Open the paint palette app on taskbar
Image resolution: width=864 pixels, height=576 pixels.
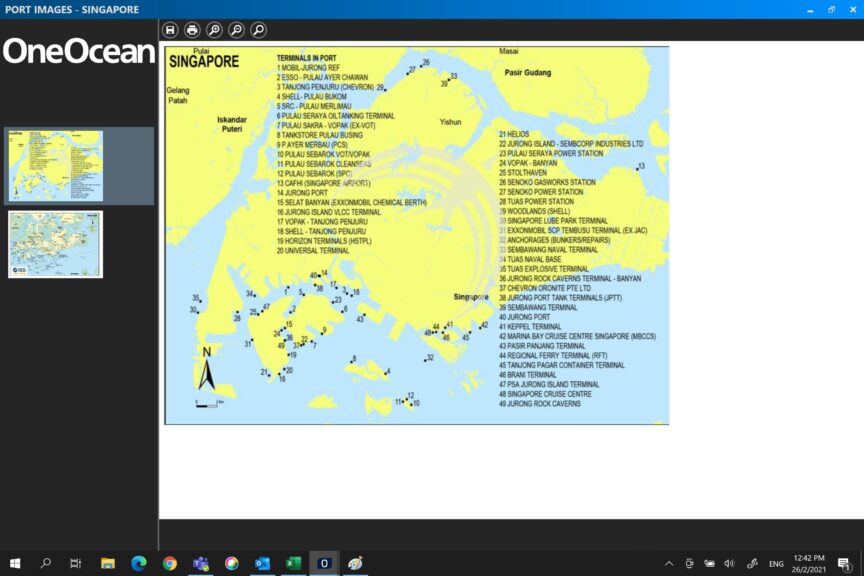tap(355, 563)
